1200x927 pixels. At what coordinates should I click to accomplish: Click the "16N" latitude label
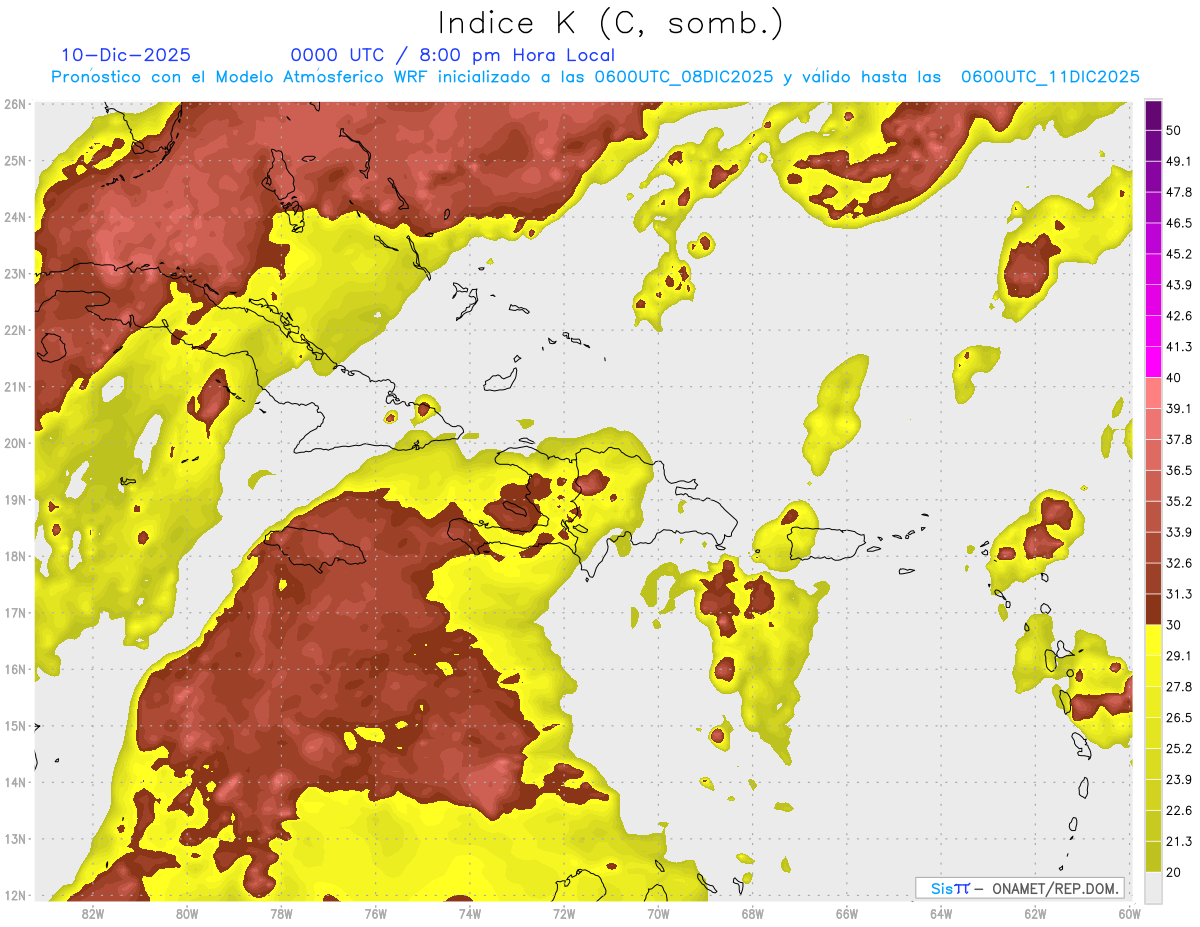tap(15, 669)
